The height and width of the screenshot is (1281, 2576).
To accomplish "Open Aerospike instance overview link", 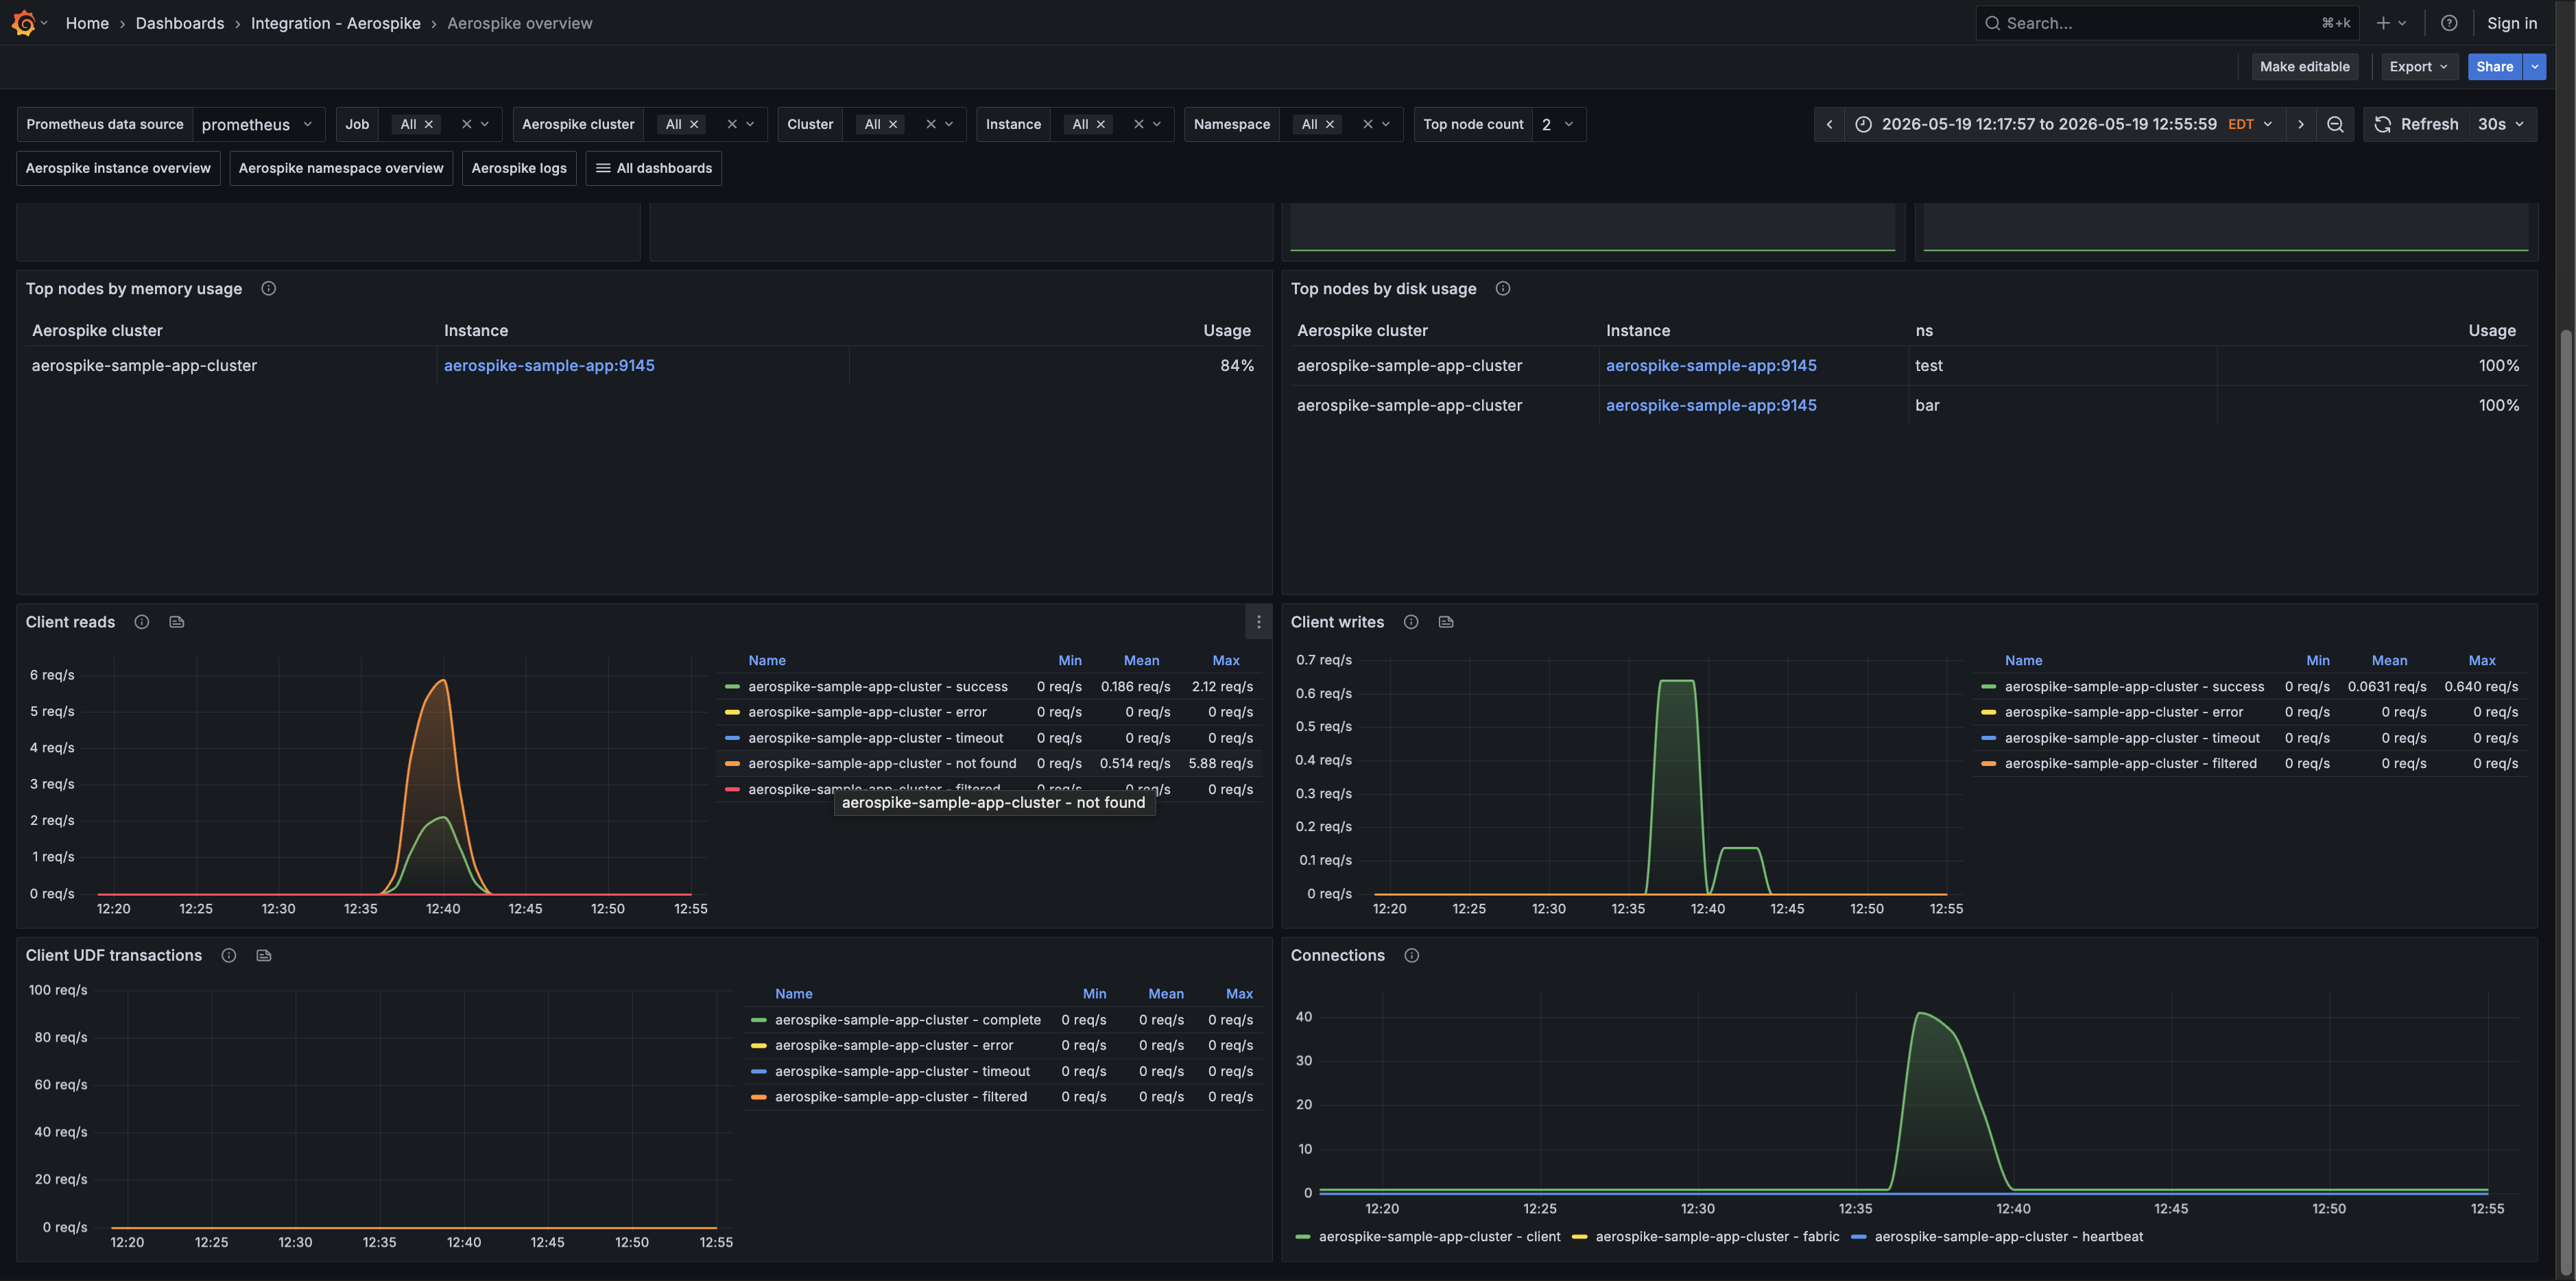I will (x=118, y=168).
